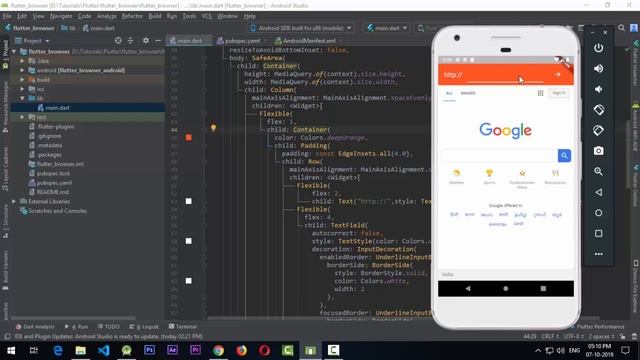Click the emulator toolbar overview square

pyautogui.click(x=598, y=233)
